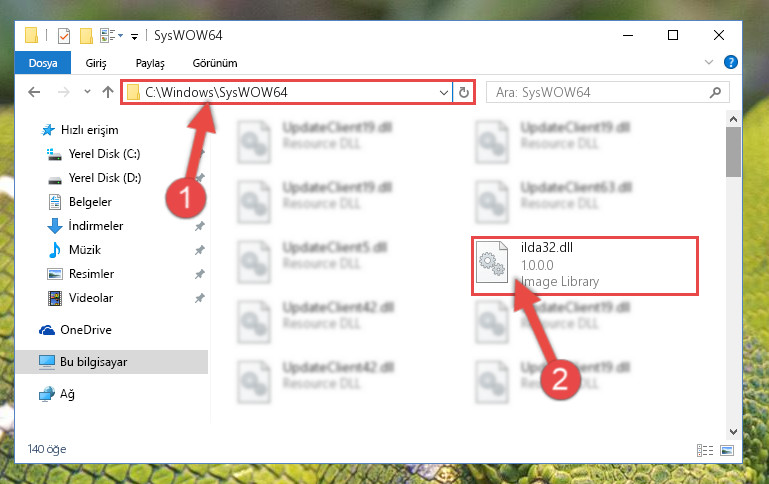Open recent locations dropdown arrow
This screenshot has width=769, height=484.
click(87, 92)
